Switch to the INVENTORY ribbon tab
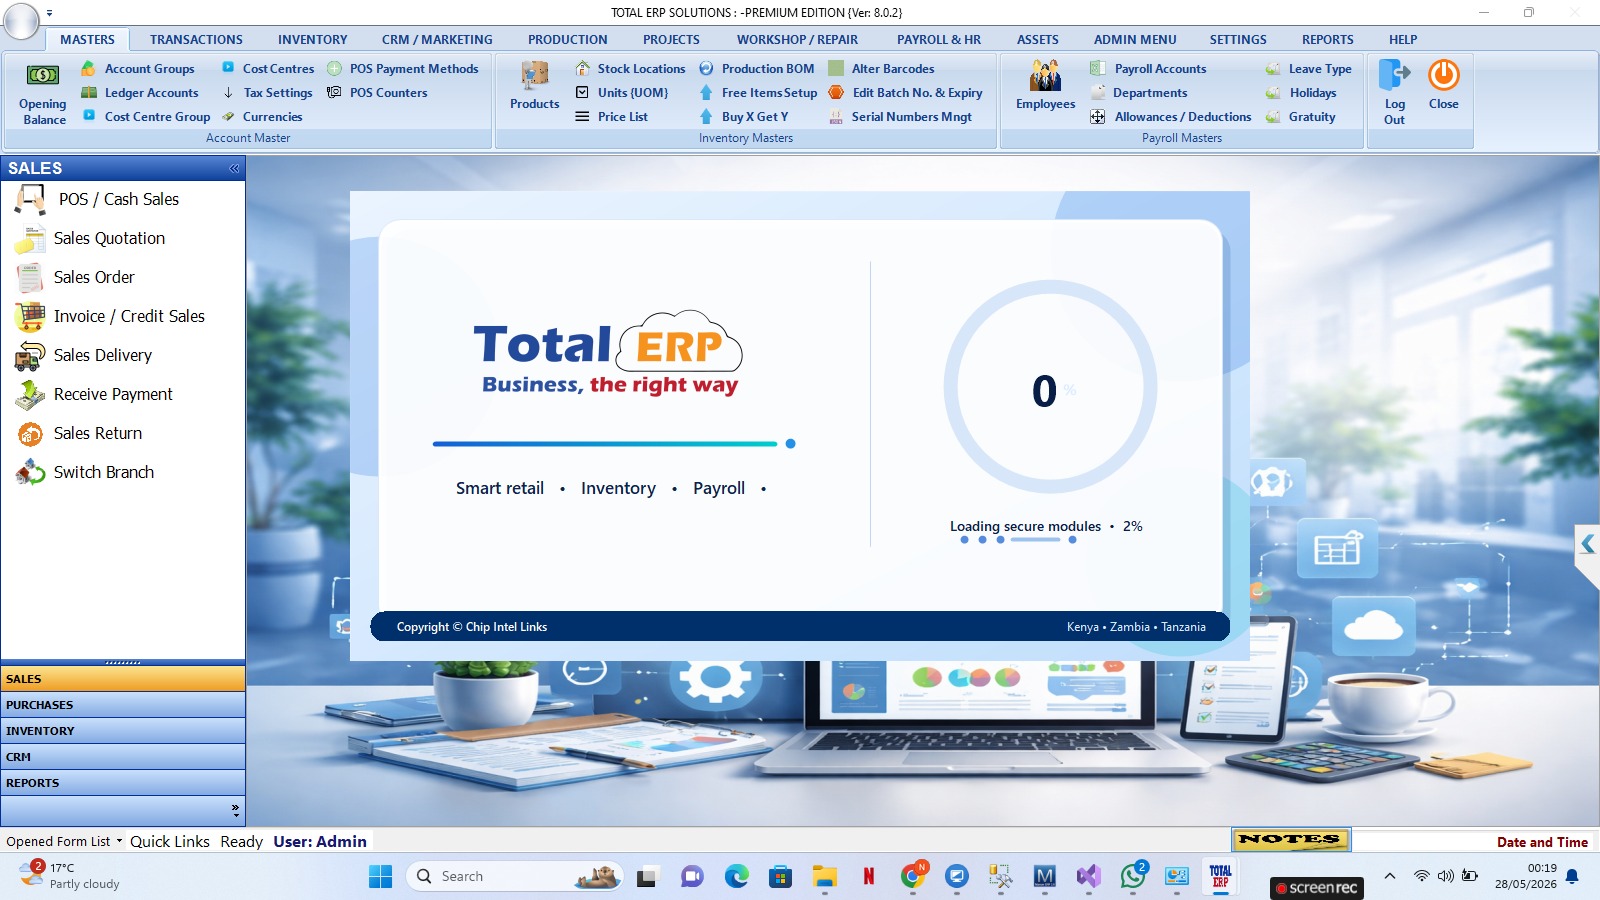The image size is (1600, 900). pos(313,40)
